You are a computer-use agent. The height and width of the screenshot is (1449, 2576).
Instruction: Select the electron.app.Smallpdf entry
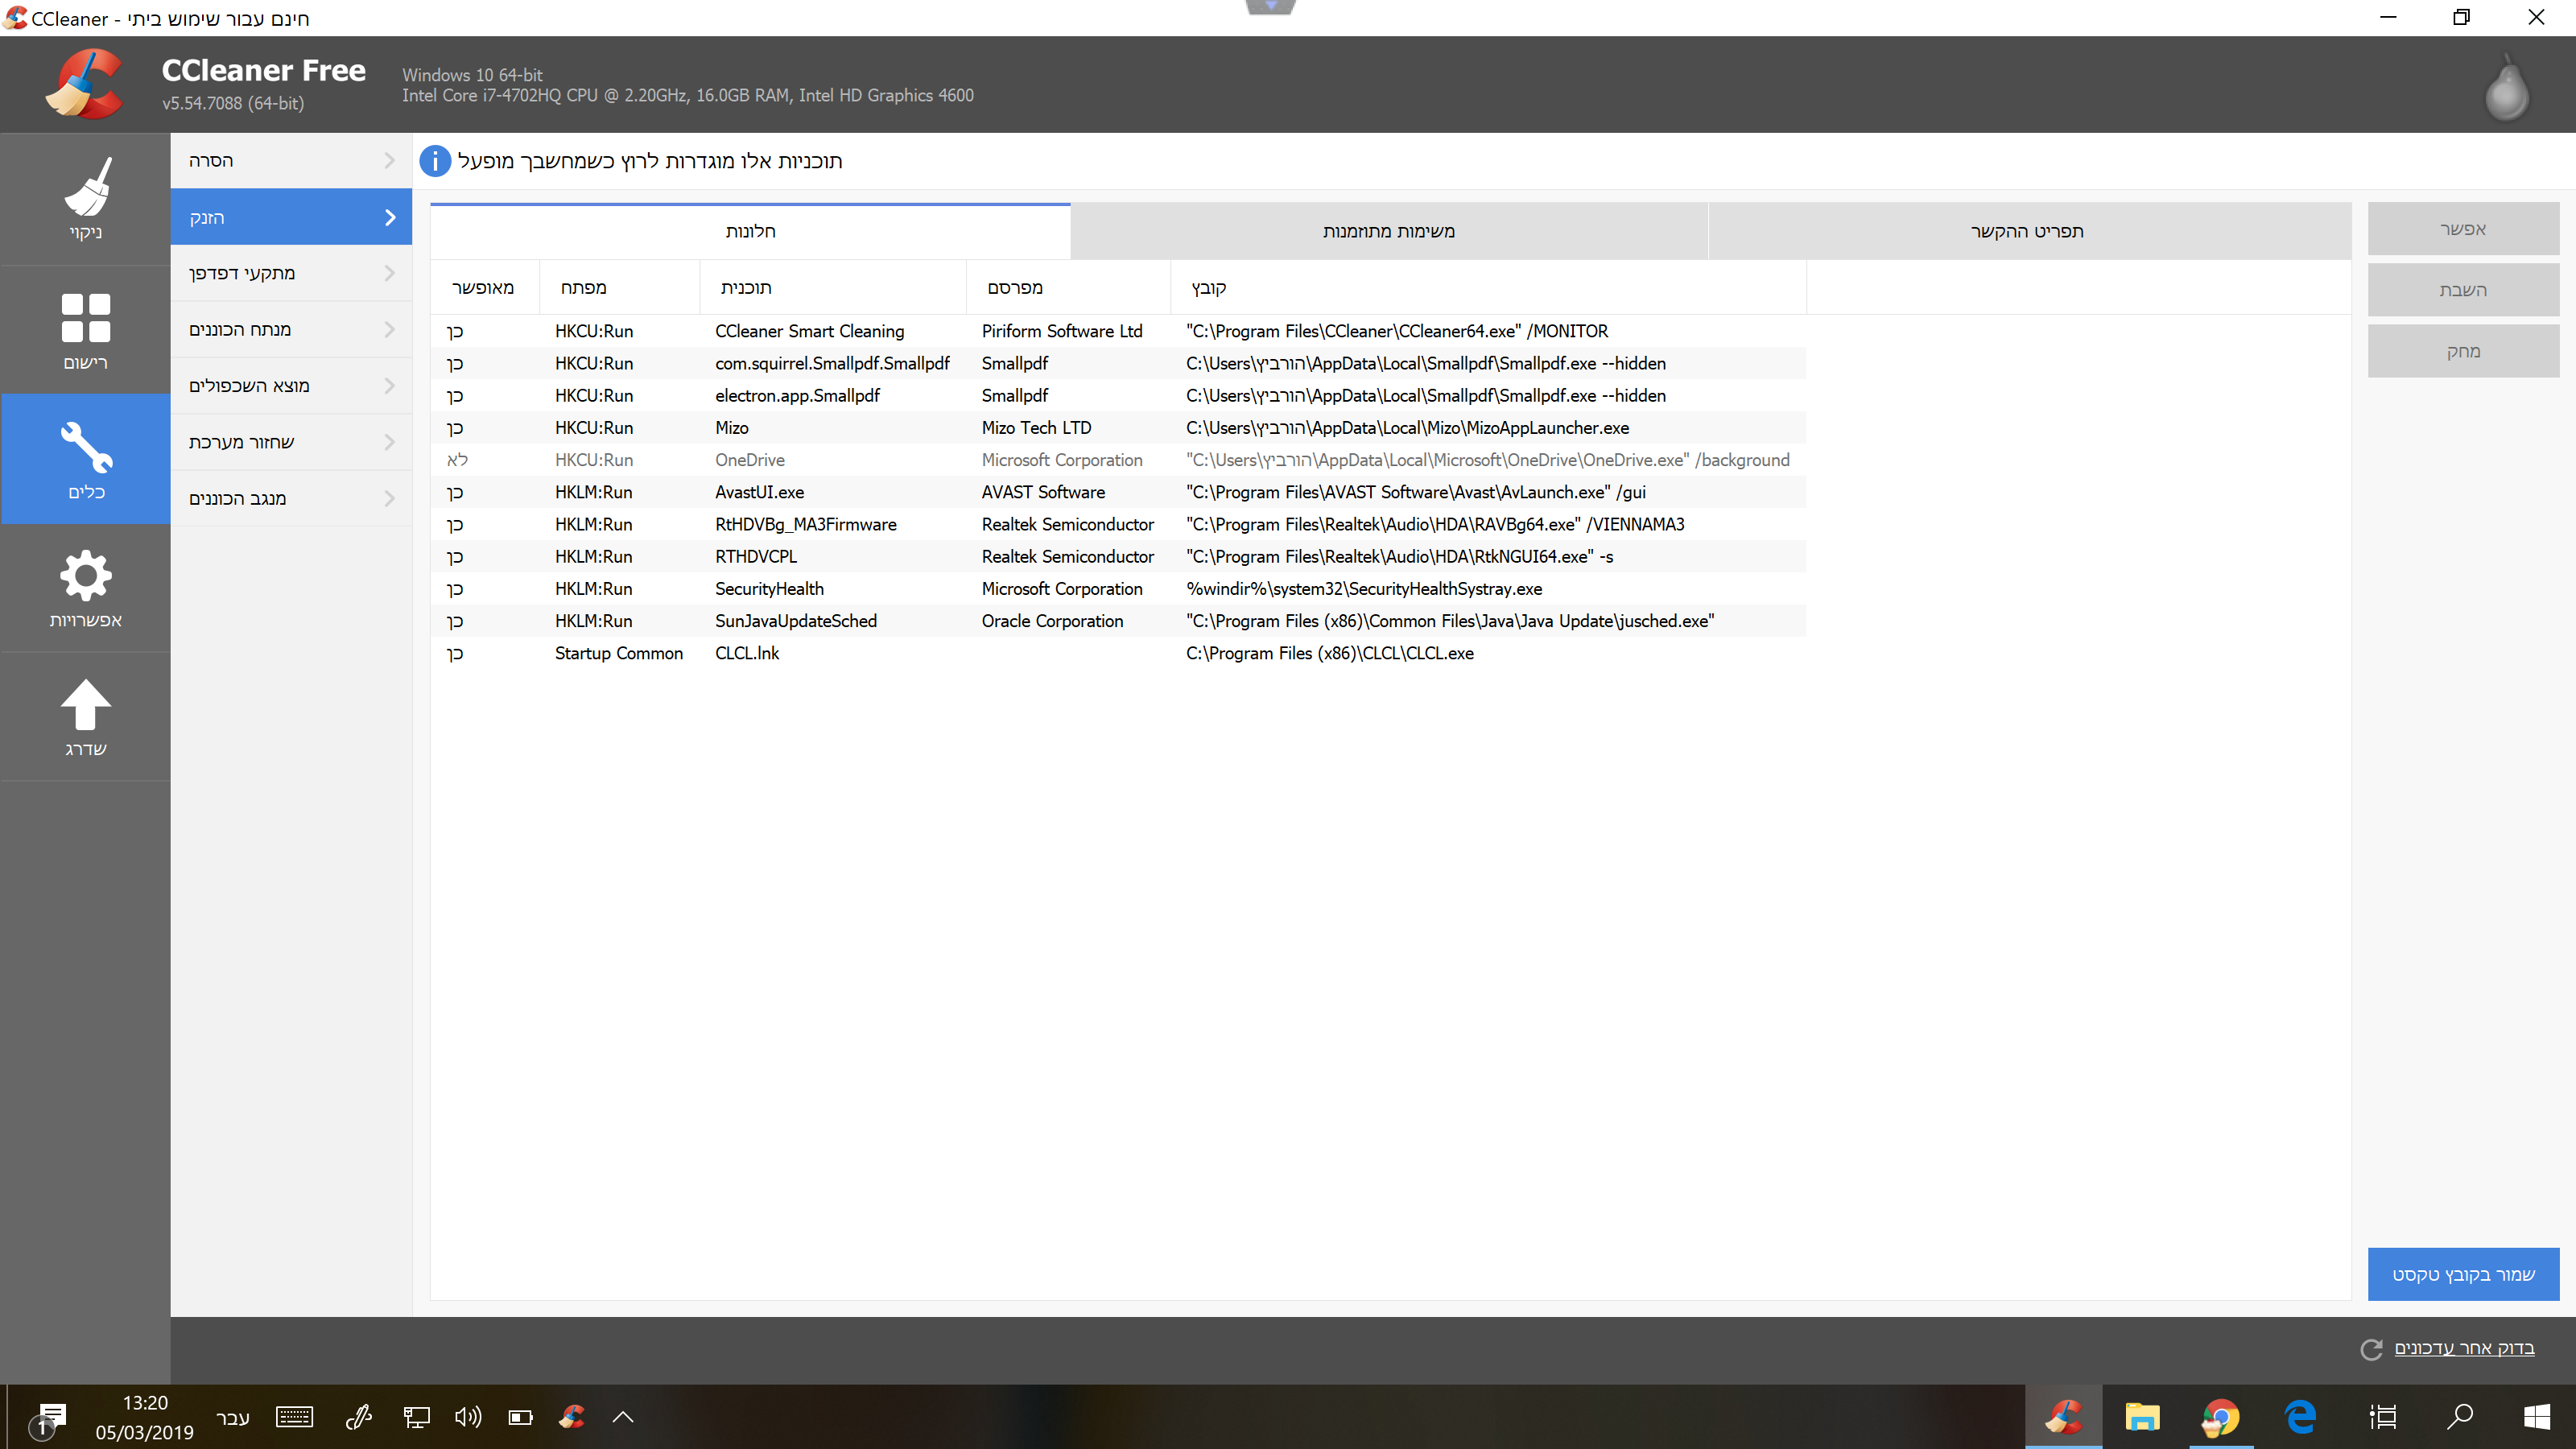[1118, 395]
